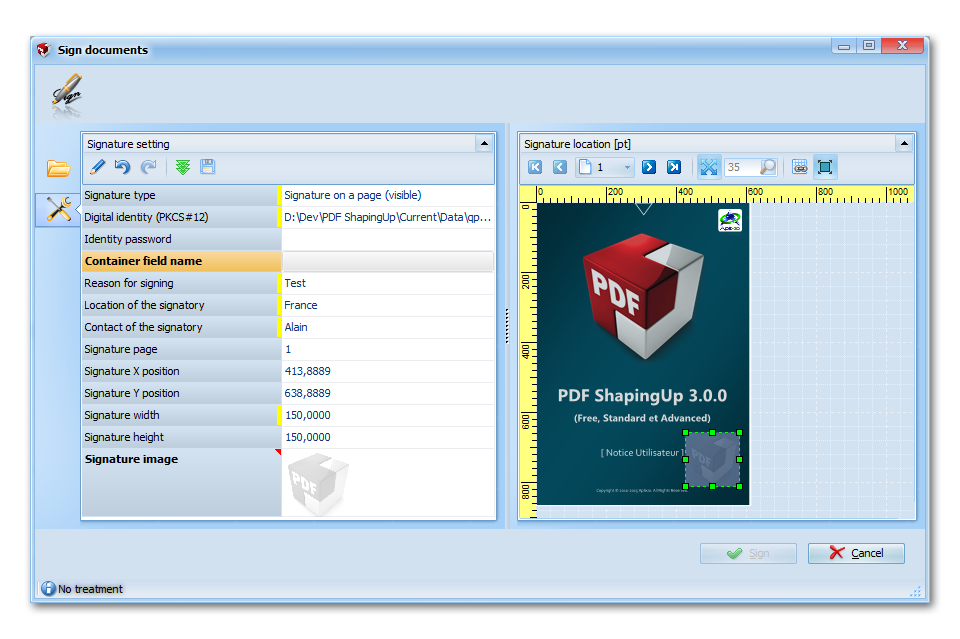Toggle the fit-to-window zoom arrows button
Screen dimensions: 960x639
(x=708, y=167)
